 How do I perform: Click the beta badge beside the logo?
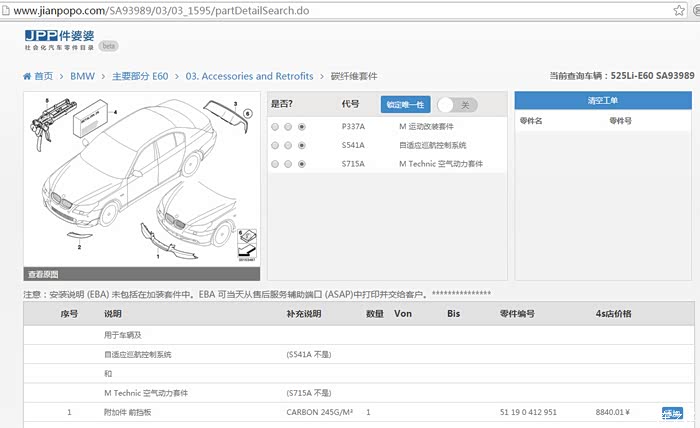pyautogui.click(x=108, y=45)
